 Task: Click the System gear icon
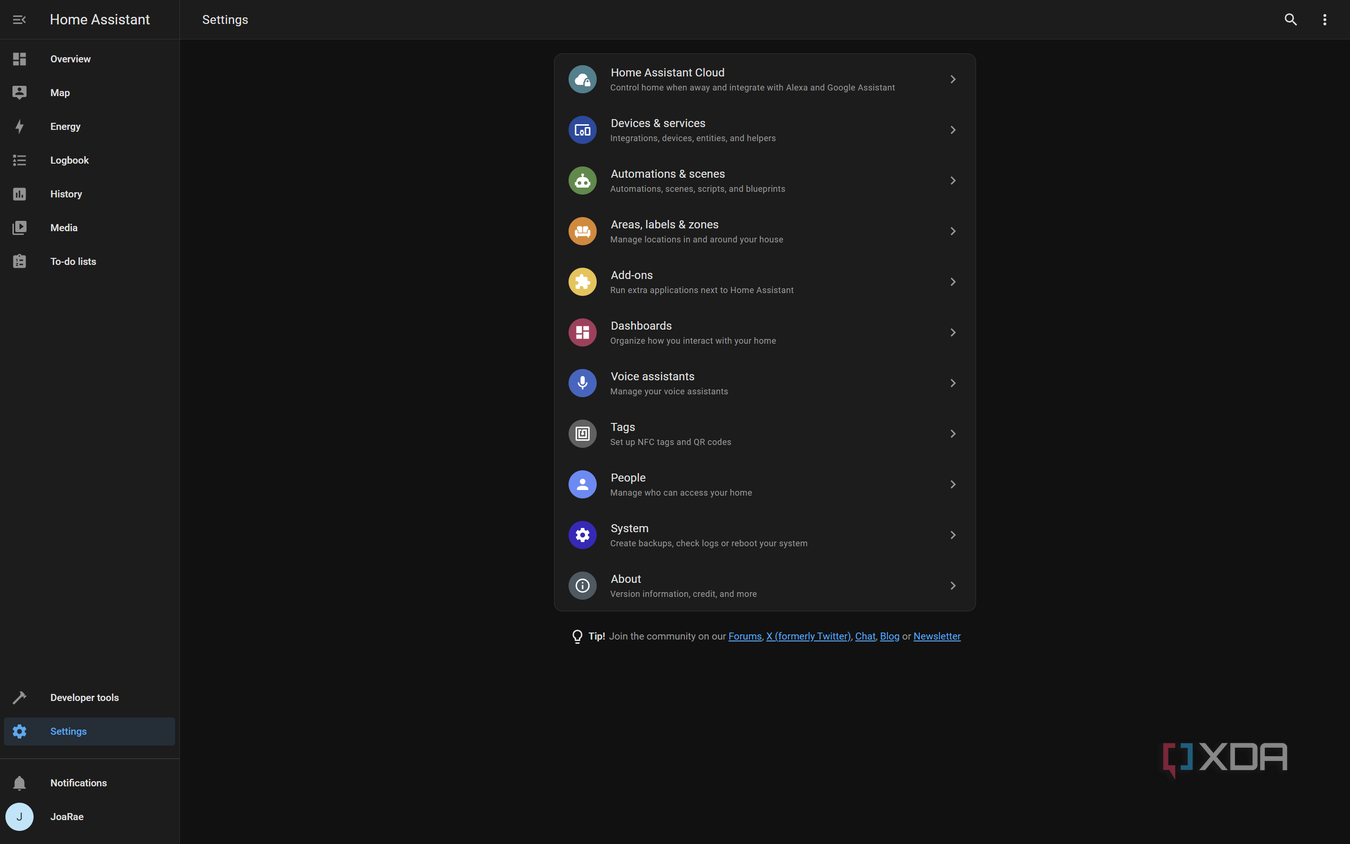[582, 535]
